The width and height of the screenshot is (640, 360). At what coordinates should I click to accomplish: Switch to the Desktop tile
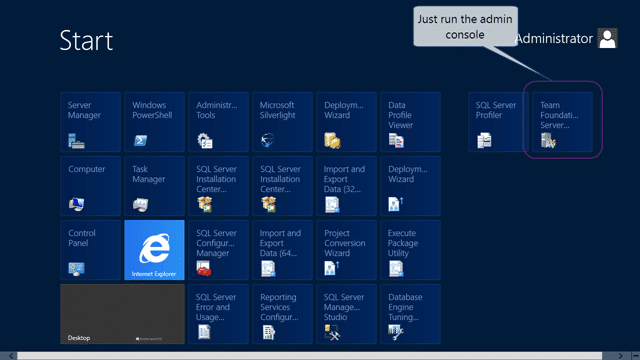(x=122, y=314)
